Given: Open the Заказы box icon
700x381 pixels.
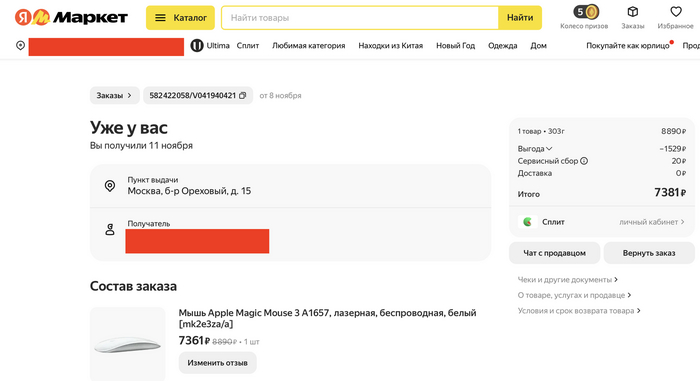Looking at the screenshot, I should 633,12.
